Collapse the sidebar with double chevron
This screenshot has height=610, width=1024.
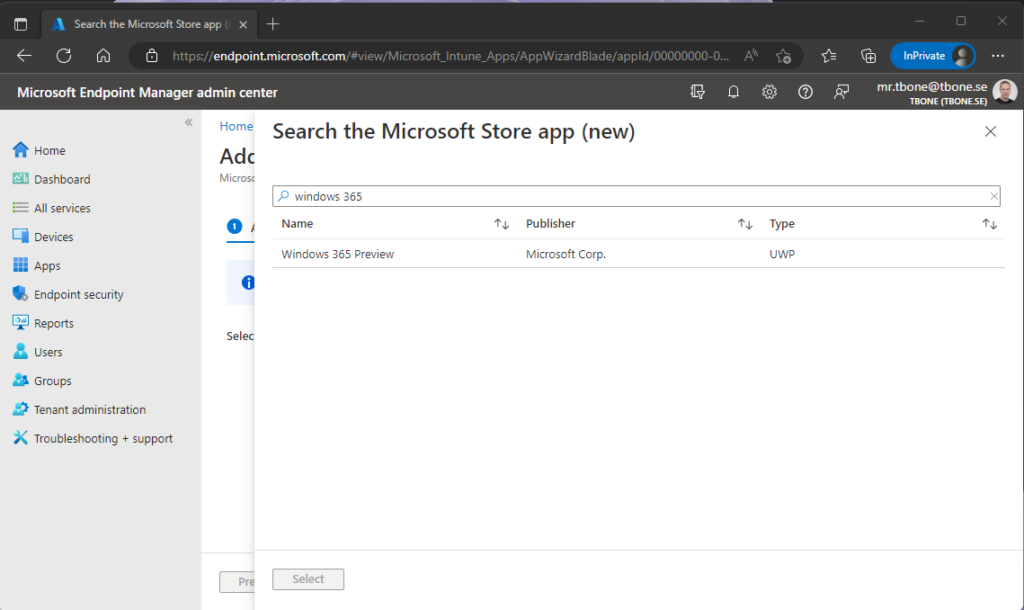pyautogui.click(x=189, y=122)
